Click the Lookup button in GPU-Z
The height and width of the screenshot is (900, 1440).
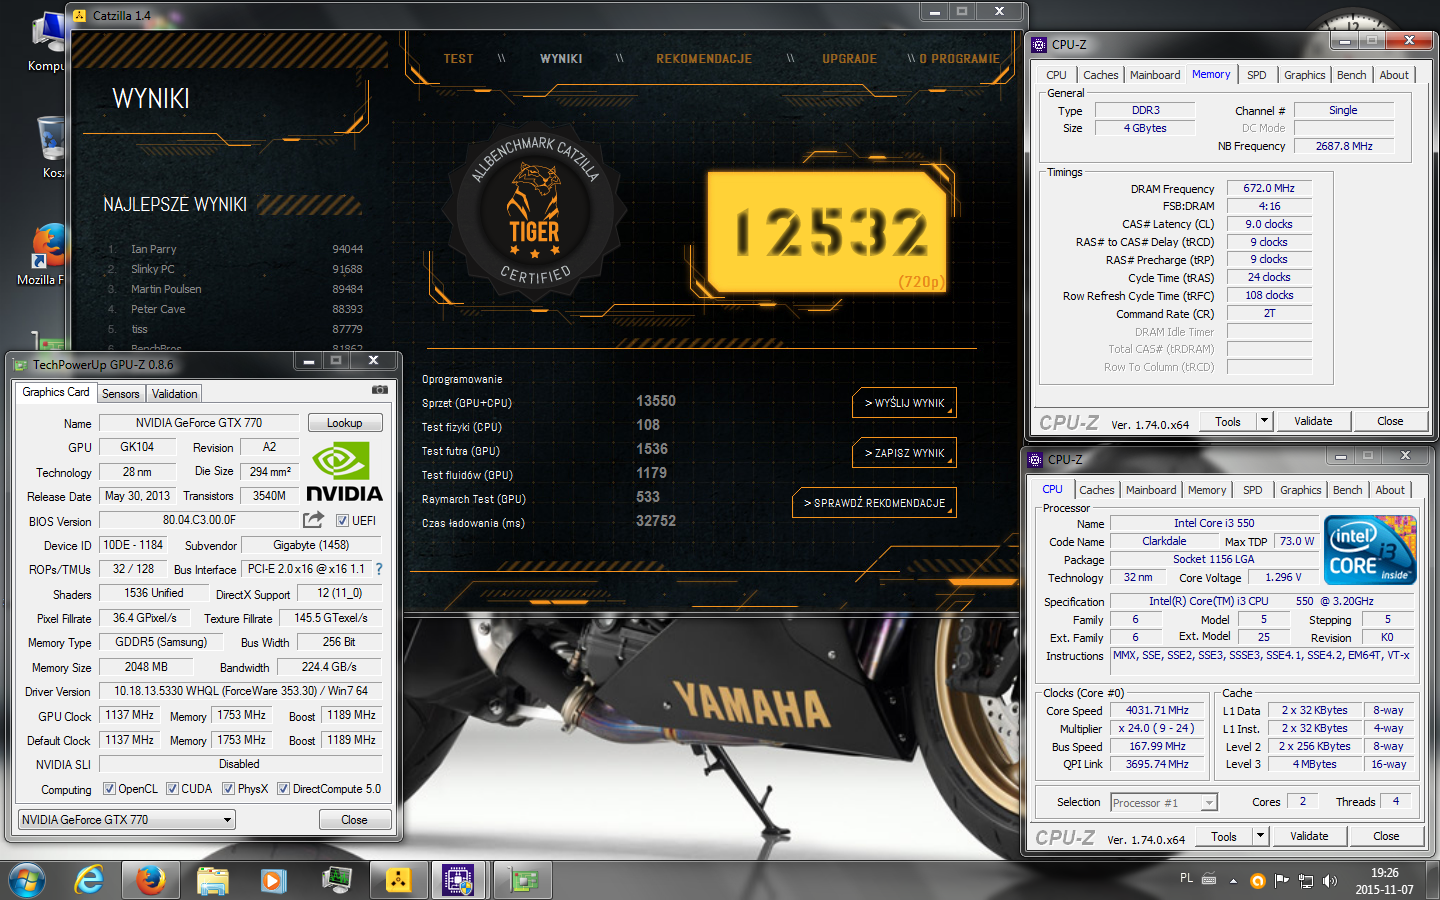(x=345, y=423)
